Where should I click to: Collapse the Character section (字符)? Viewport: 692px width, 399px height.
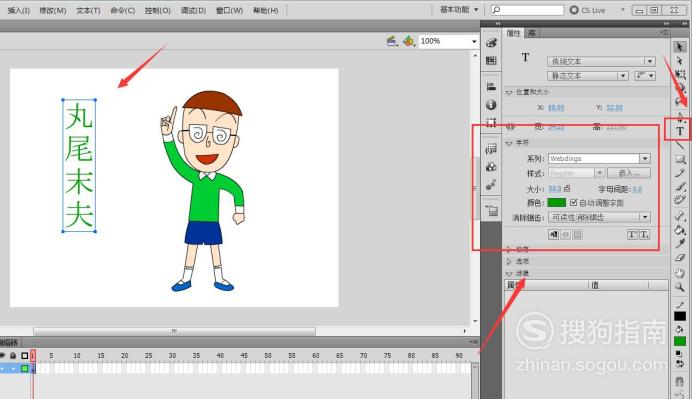(509, 143)
